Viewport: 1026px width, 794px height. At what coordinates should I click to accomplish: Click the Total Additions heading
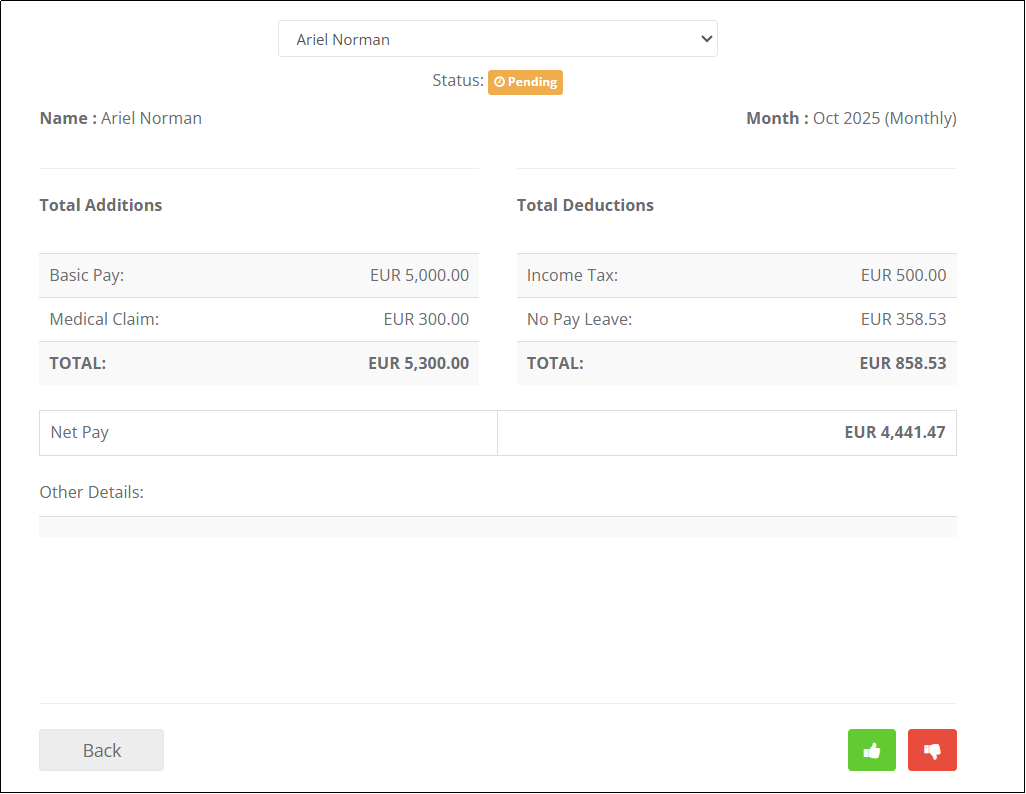pos(101,205)
